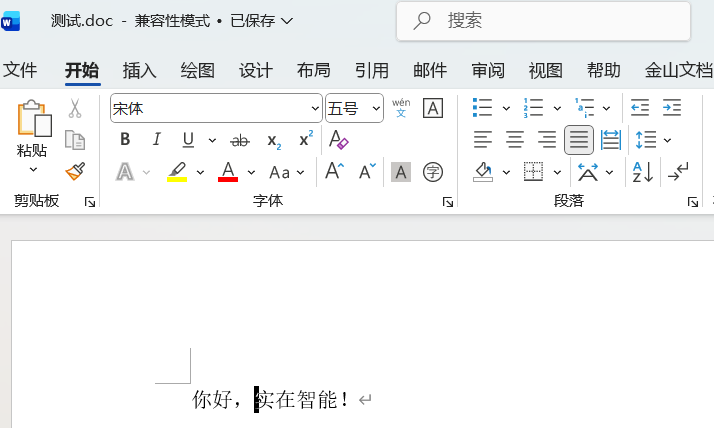Open the 文件 menu
Image resolution: width=714 pixels, height=428 pixels.
20,70
